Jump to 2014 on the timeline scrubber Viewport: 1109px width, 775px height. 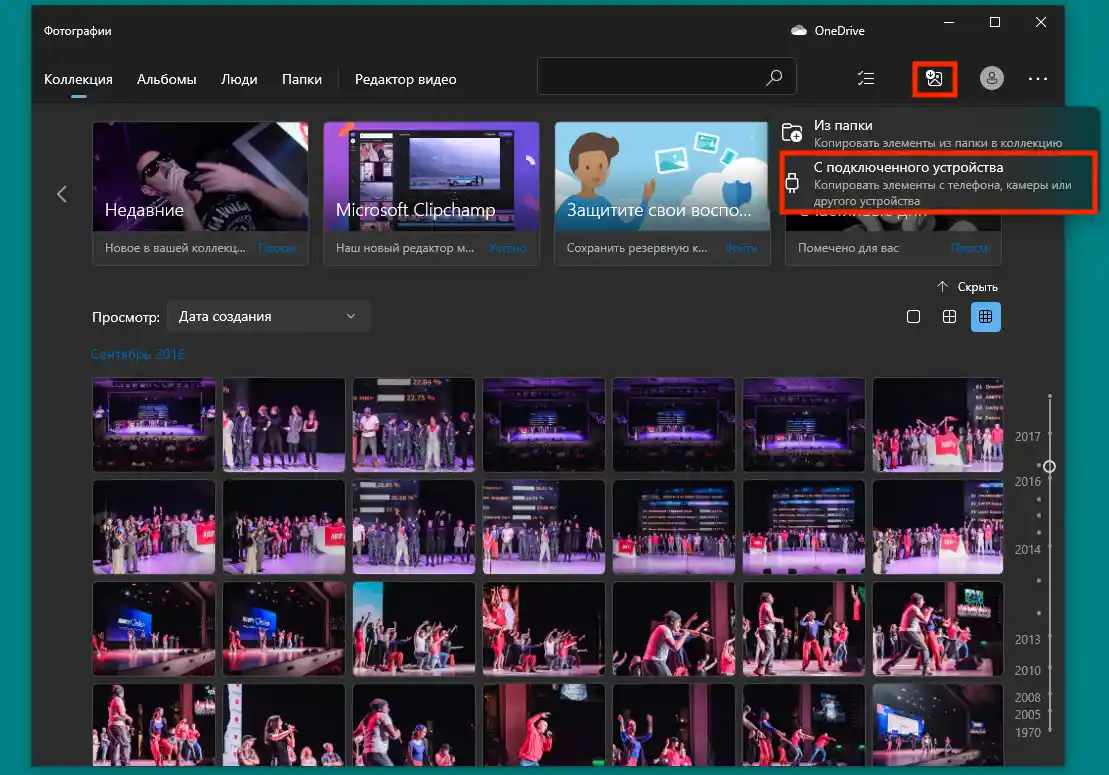point(1028,549)
